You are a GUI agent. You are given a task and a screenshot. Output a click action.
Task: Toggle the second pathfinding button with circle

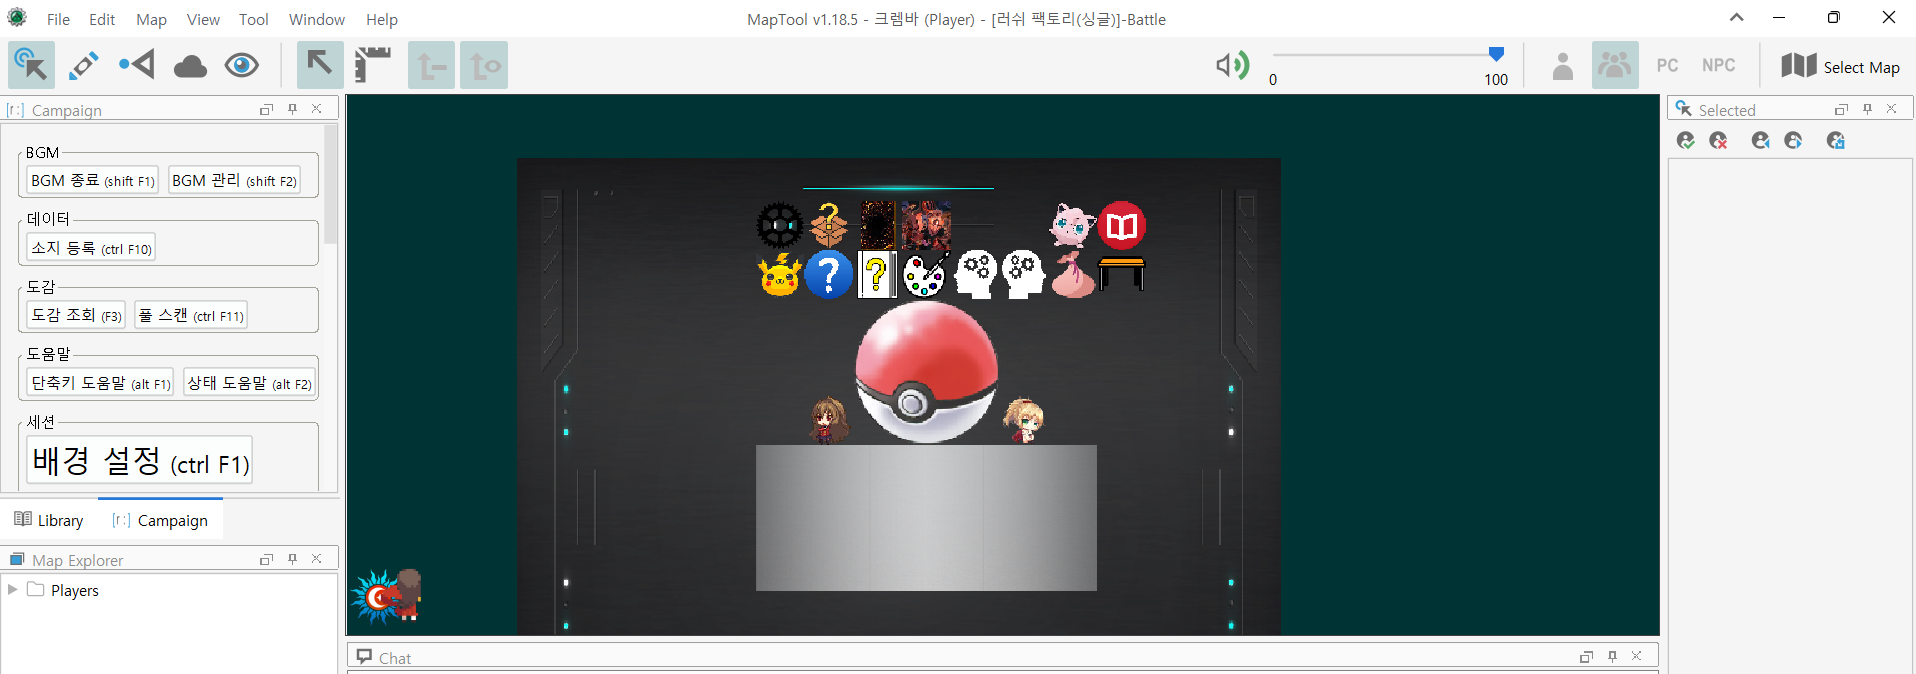pyautogui.click(x=484, y=65)
